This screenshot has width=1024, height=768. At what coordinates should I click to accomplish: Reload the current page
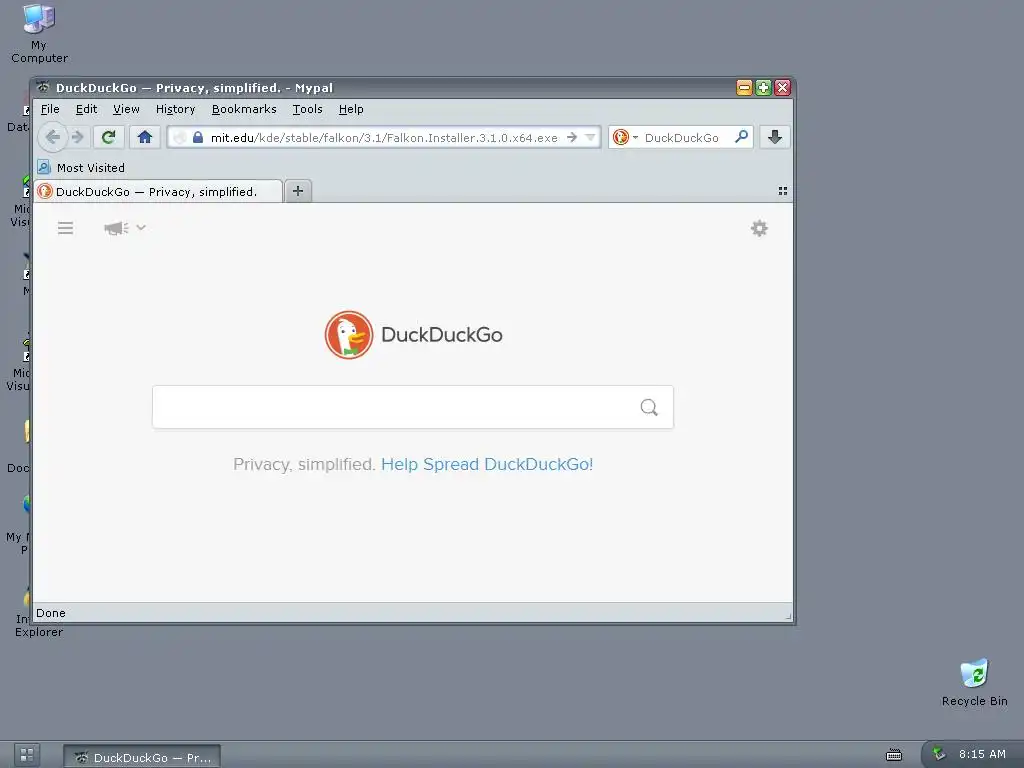click(x=108, y=137)
